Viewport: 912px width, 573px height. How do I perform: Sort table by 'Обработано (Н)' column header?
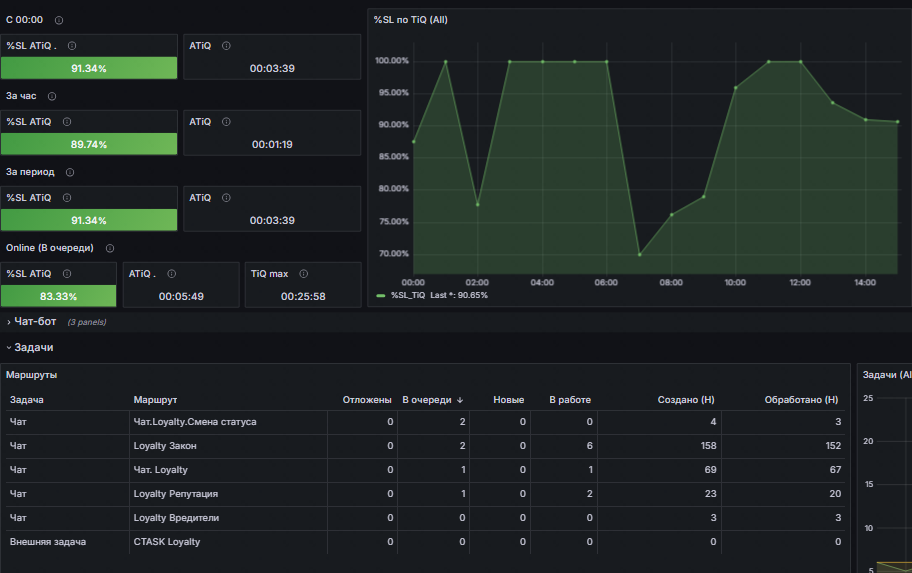pyautogui.click(x=801, y=400)
